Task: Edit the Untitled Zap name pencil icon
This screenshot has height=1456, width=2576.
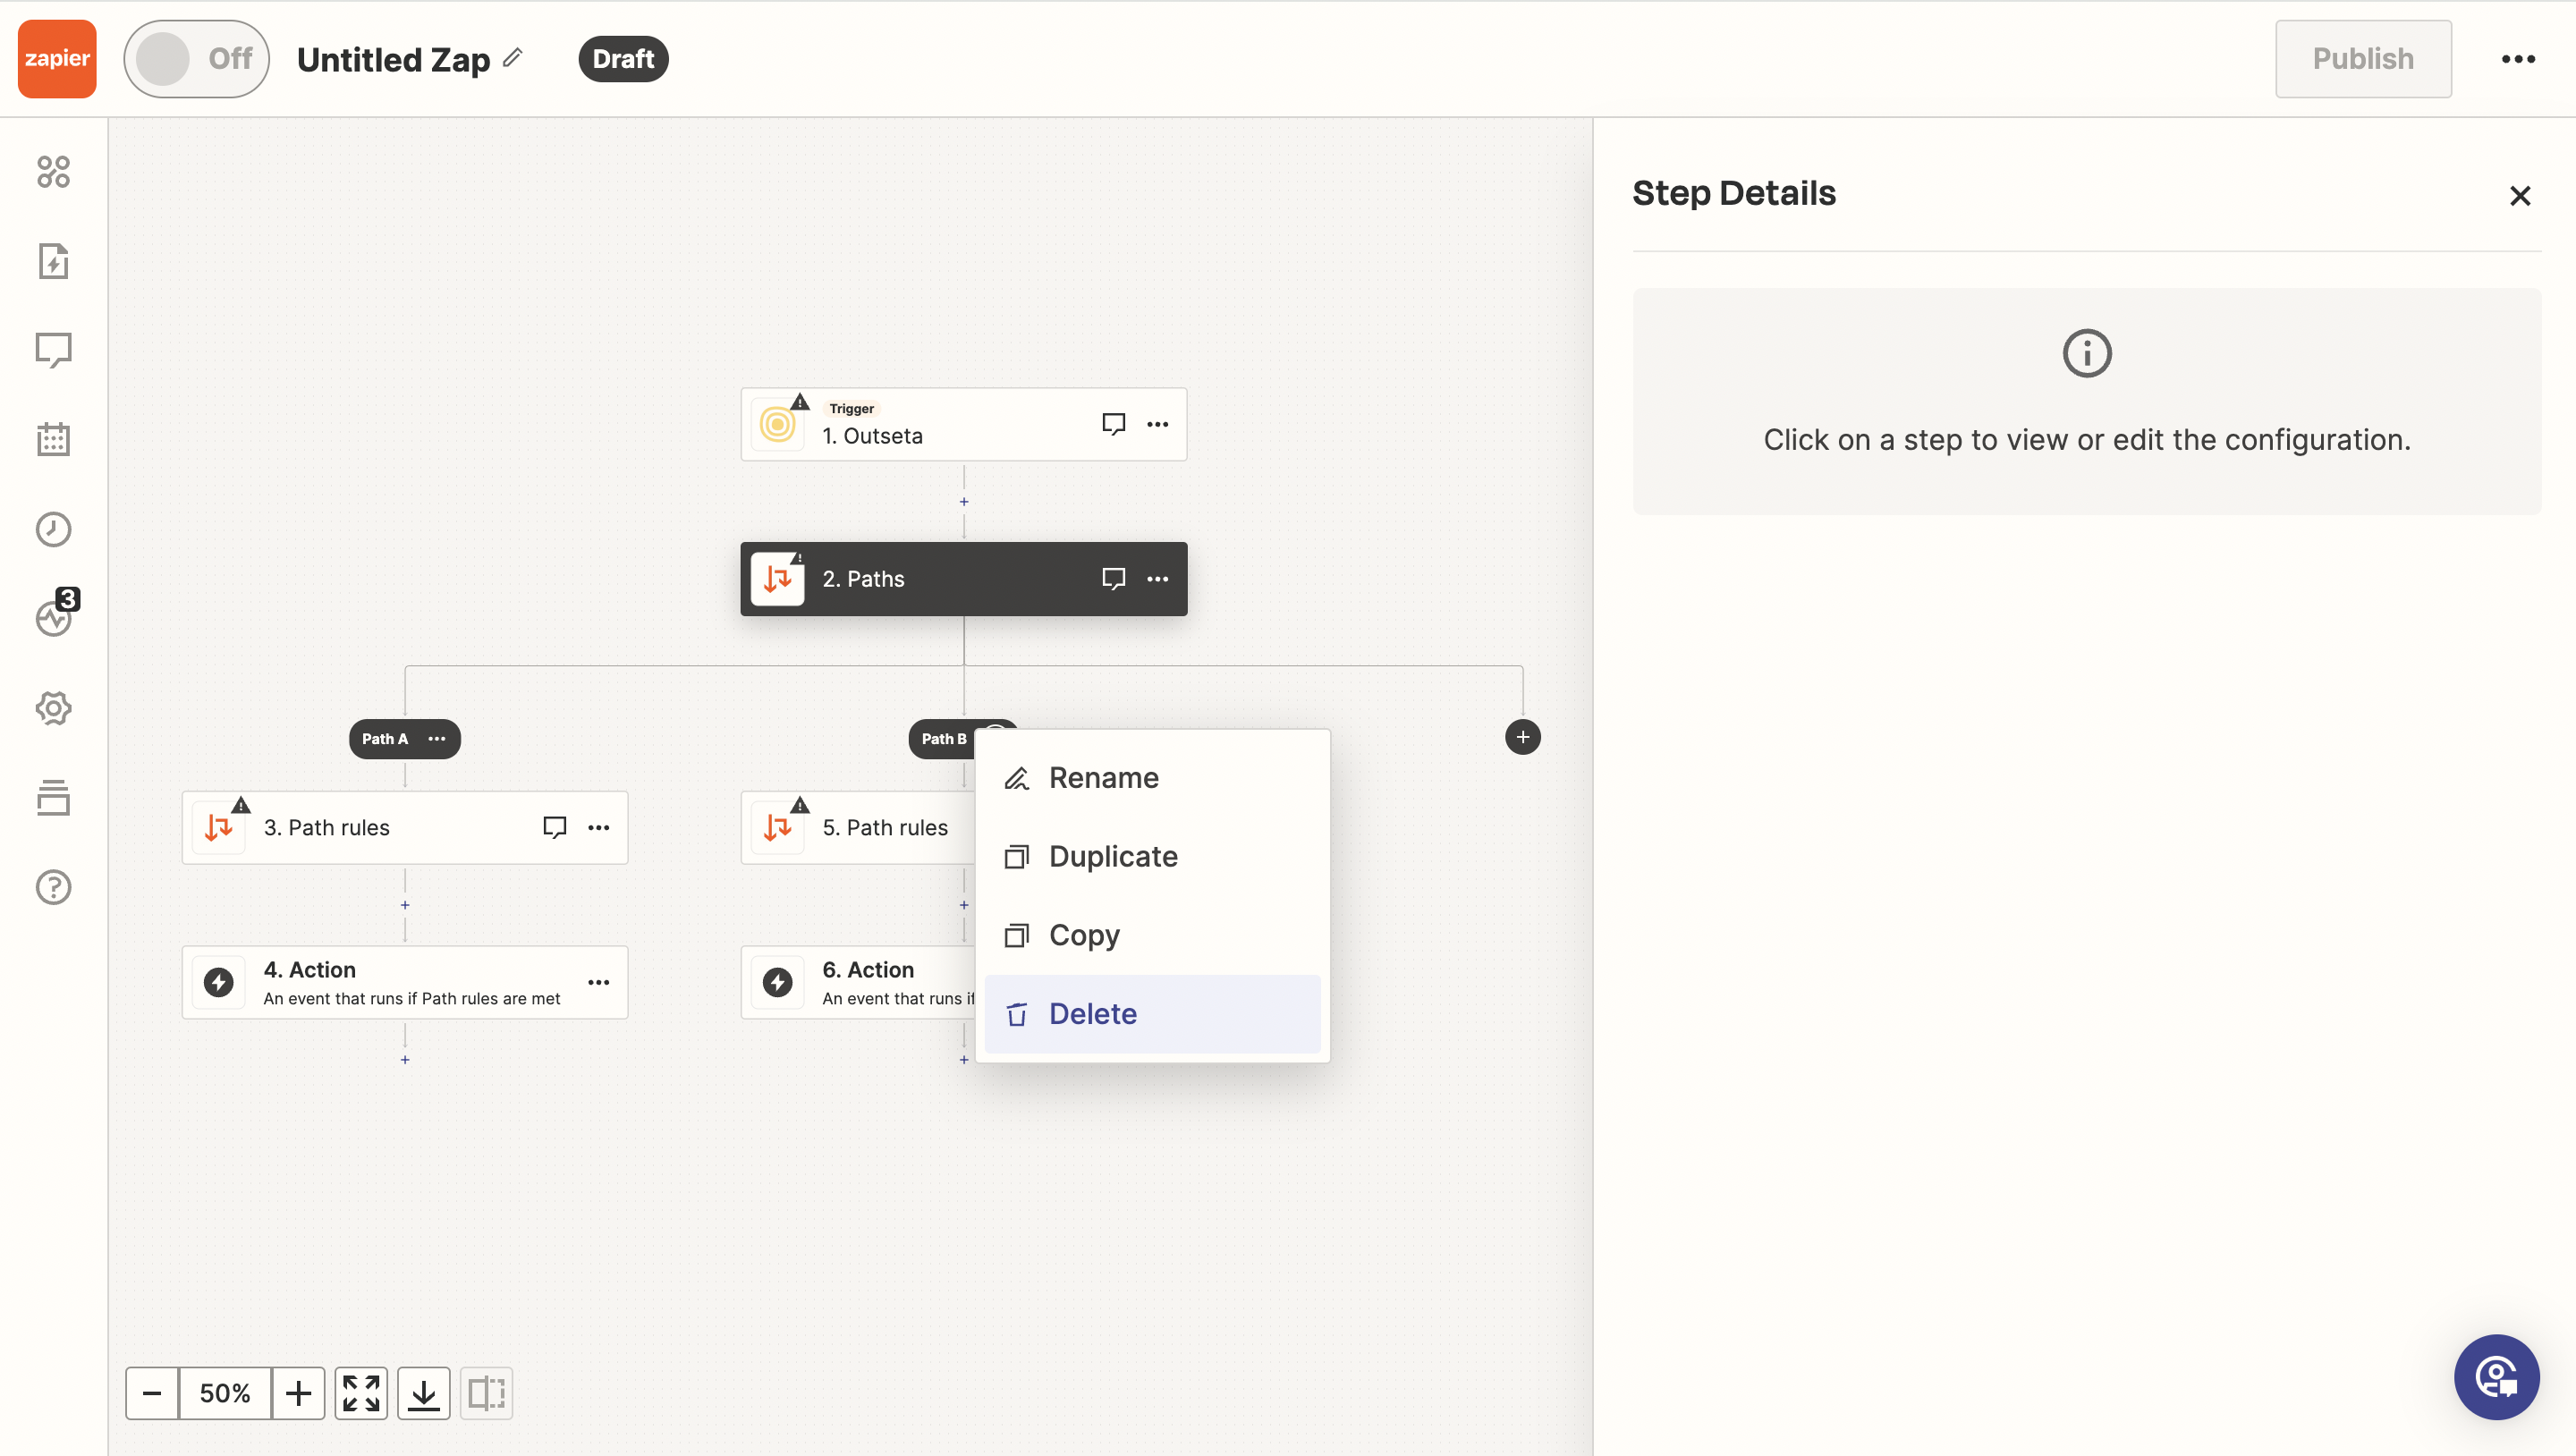Action: 512,58
